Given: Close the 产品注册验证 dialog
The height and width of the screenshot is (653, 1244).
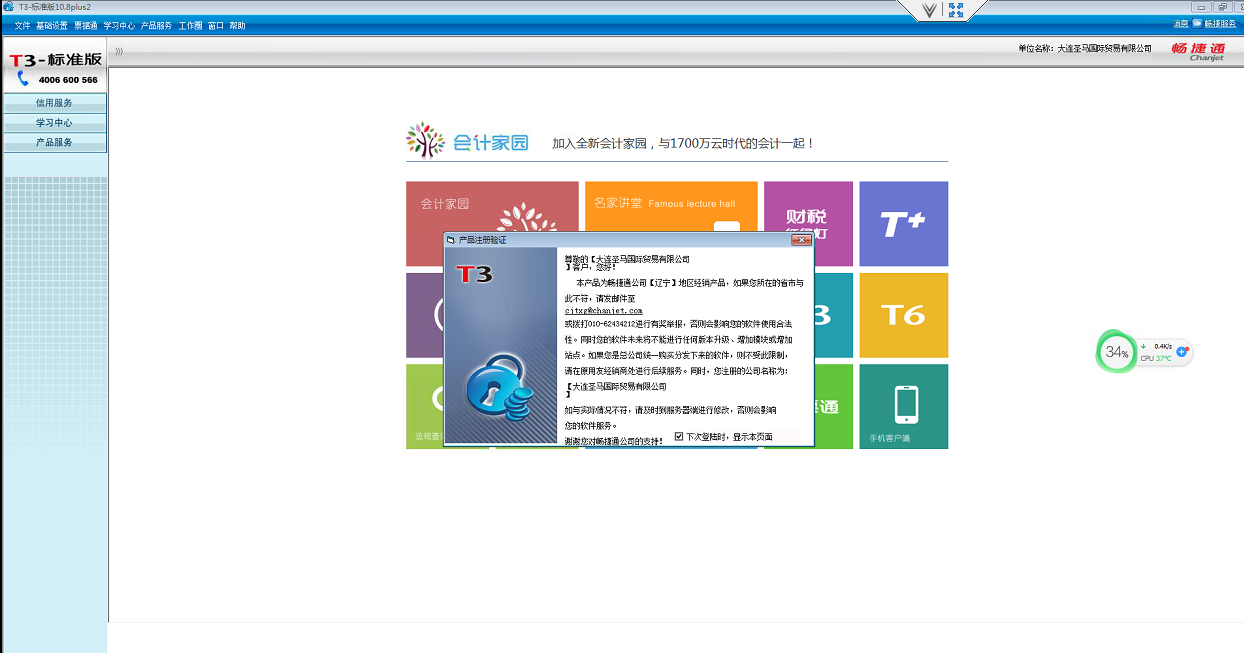Looking at the screenshot, I should [x=801, y=240].
